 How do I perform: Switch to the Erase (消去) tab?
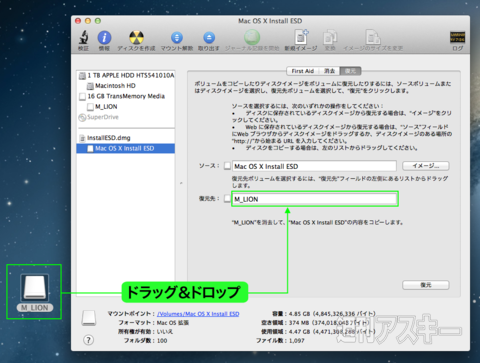[329, 71]
